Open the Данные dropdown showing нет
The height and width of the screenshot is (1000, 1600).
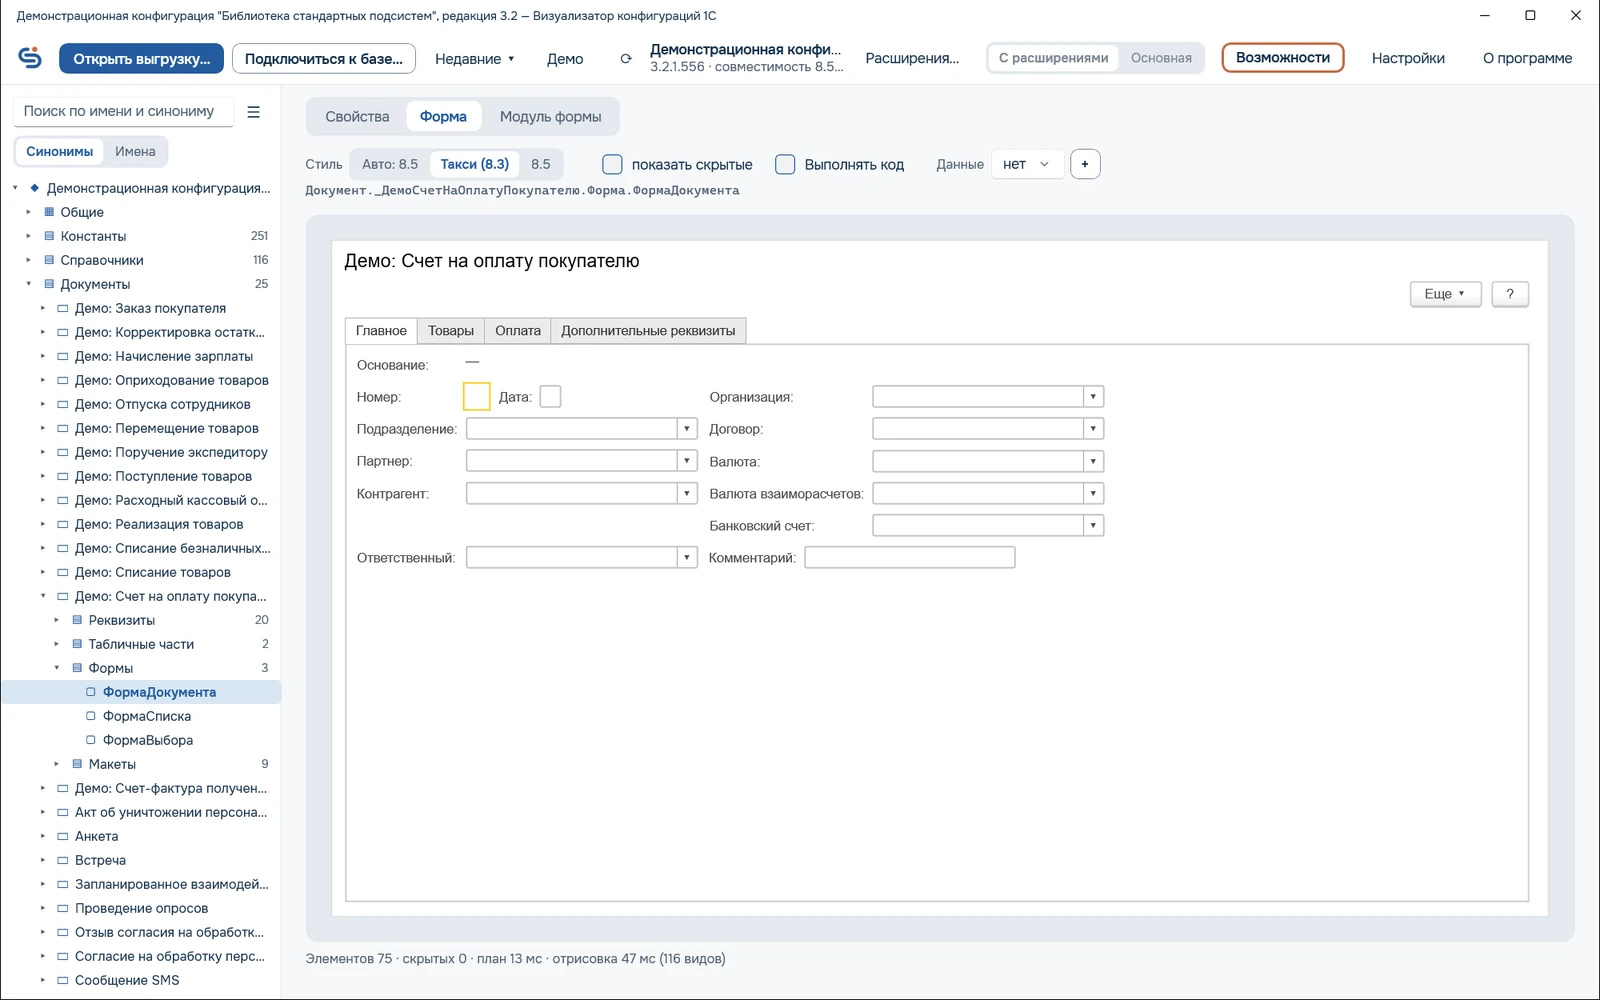pyautogui.click(x=1027, y=164)
